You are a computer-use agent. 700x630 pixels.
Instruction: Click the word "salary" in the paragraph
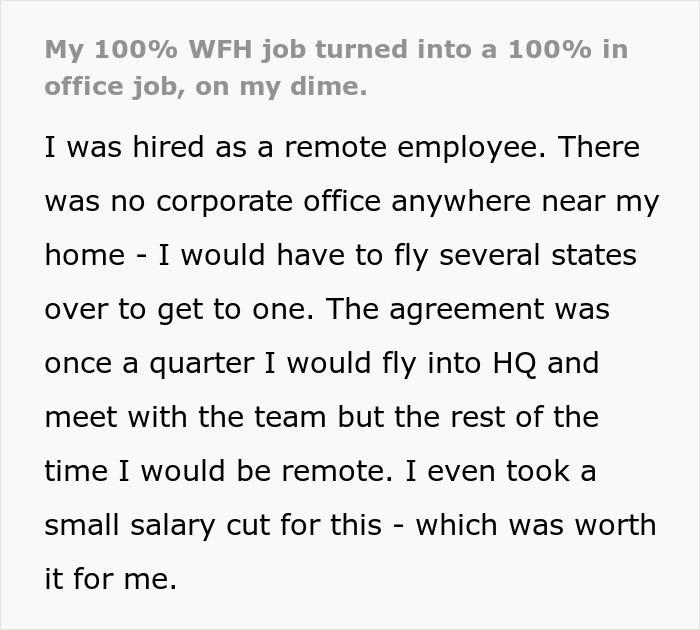coord(173,526)
